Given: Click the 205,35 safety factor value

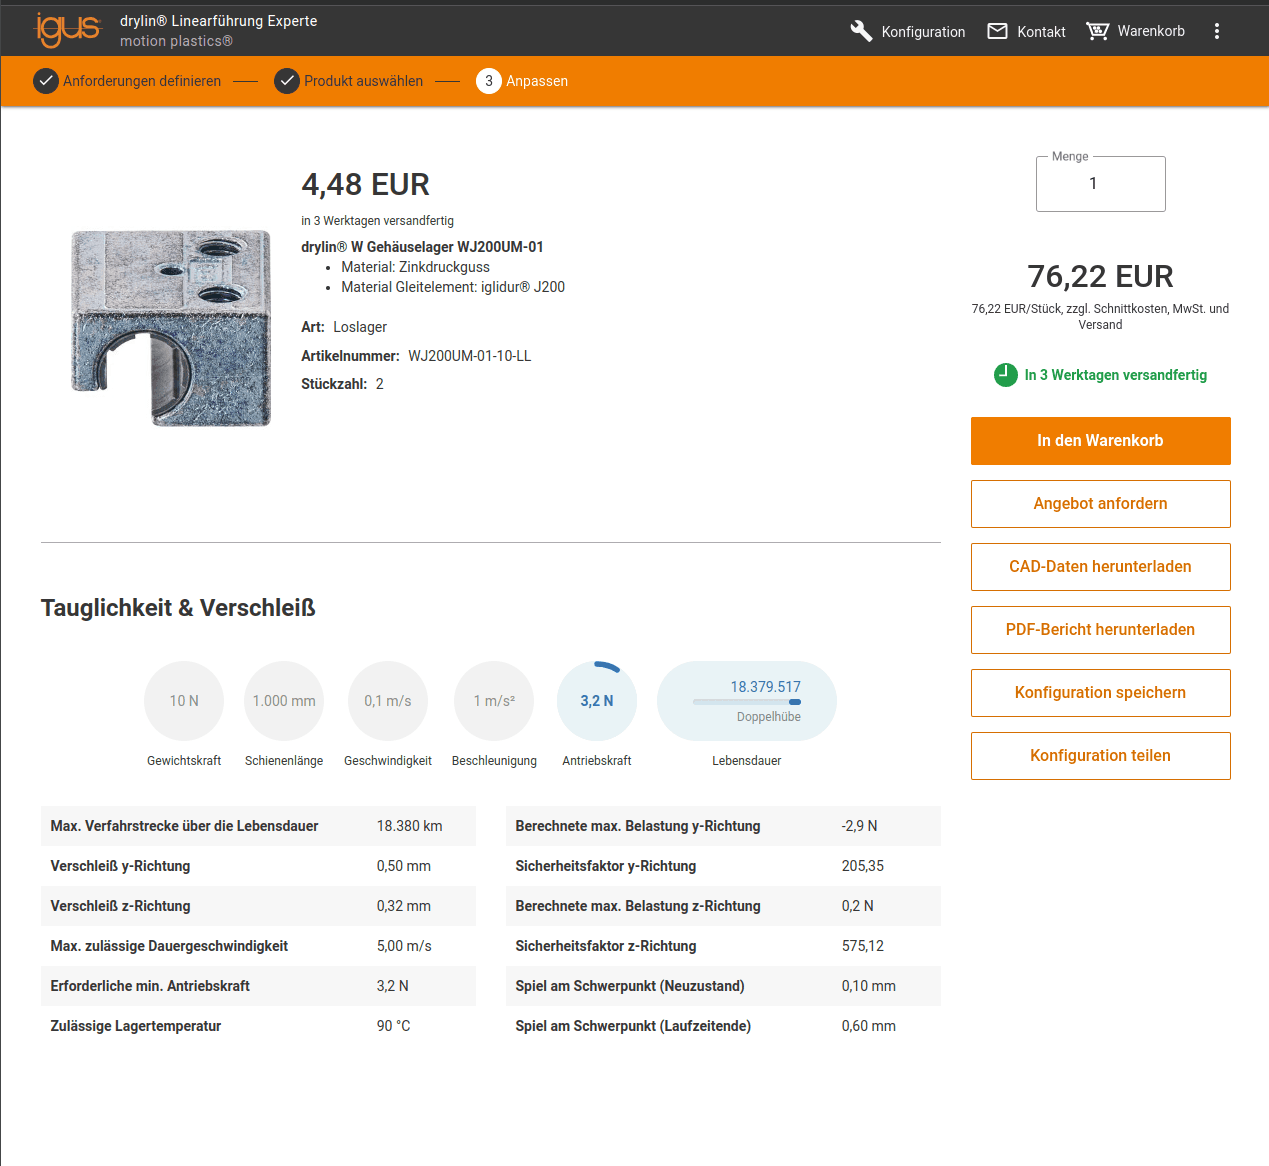Looking at the screenshot, I should point(862,866).
